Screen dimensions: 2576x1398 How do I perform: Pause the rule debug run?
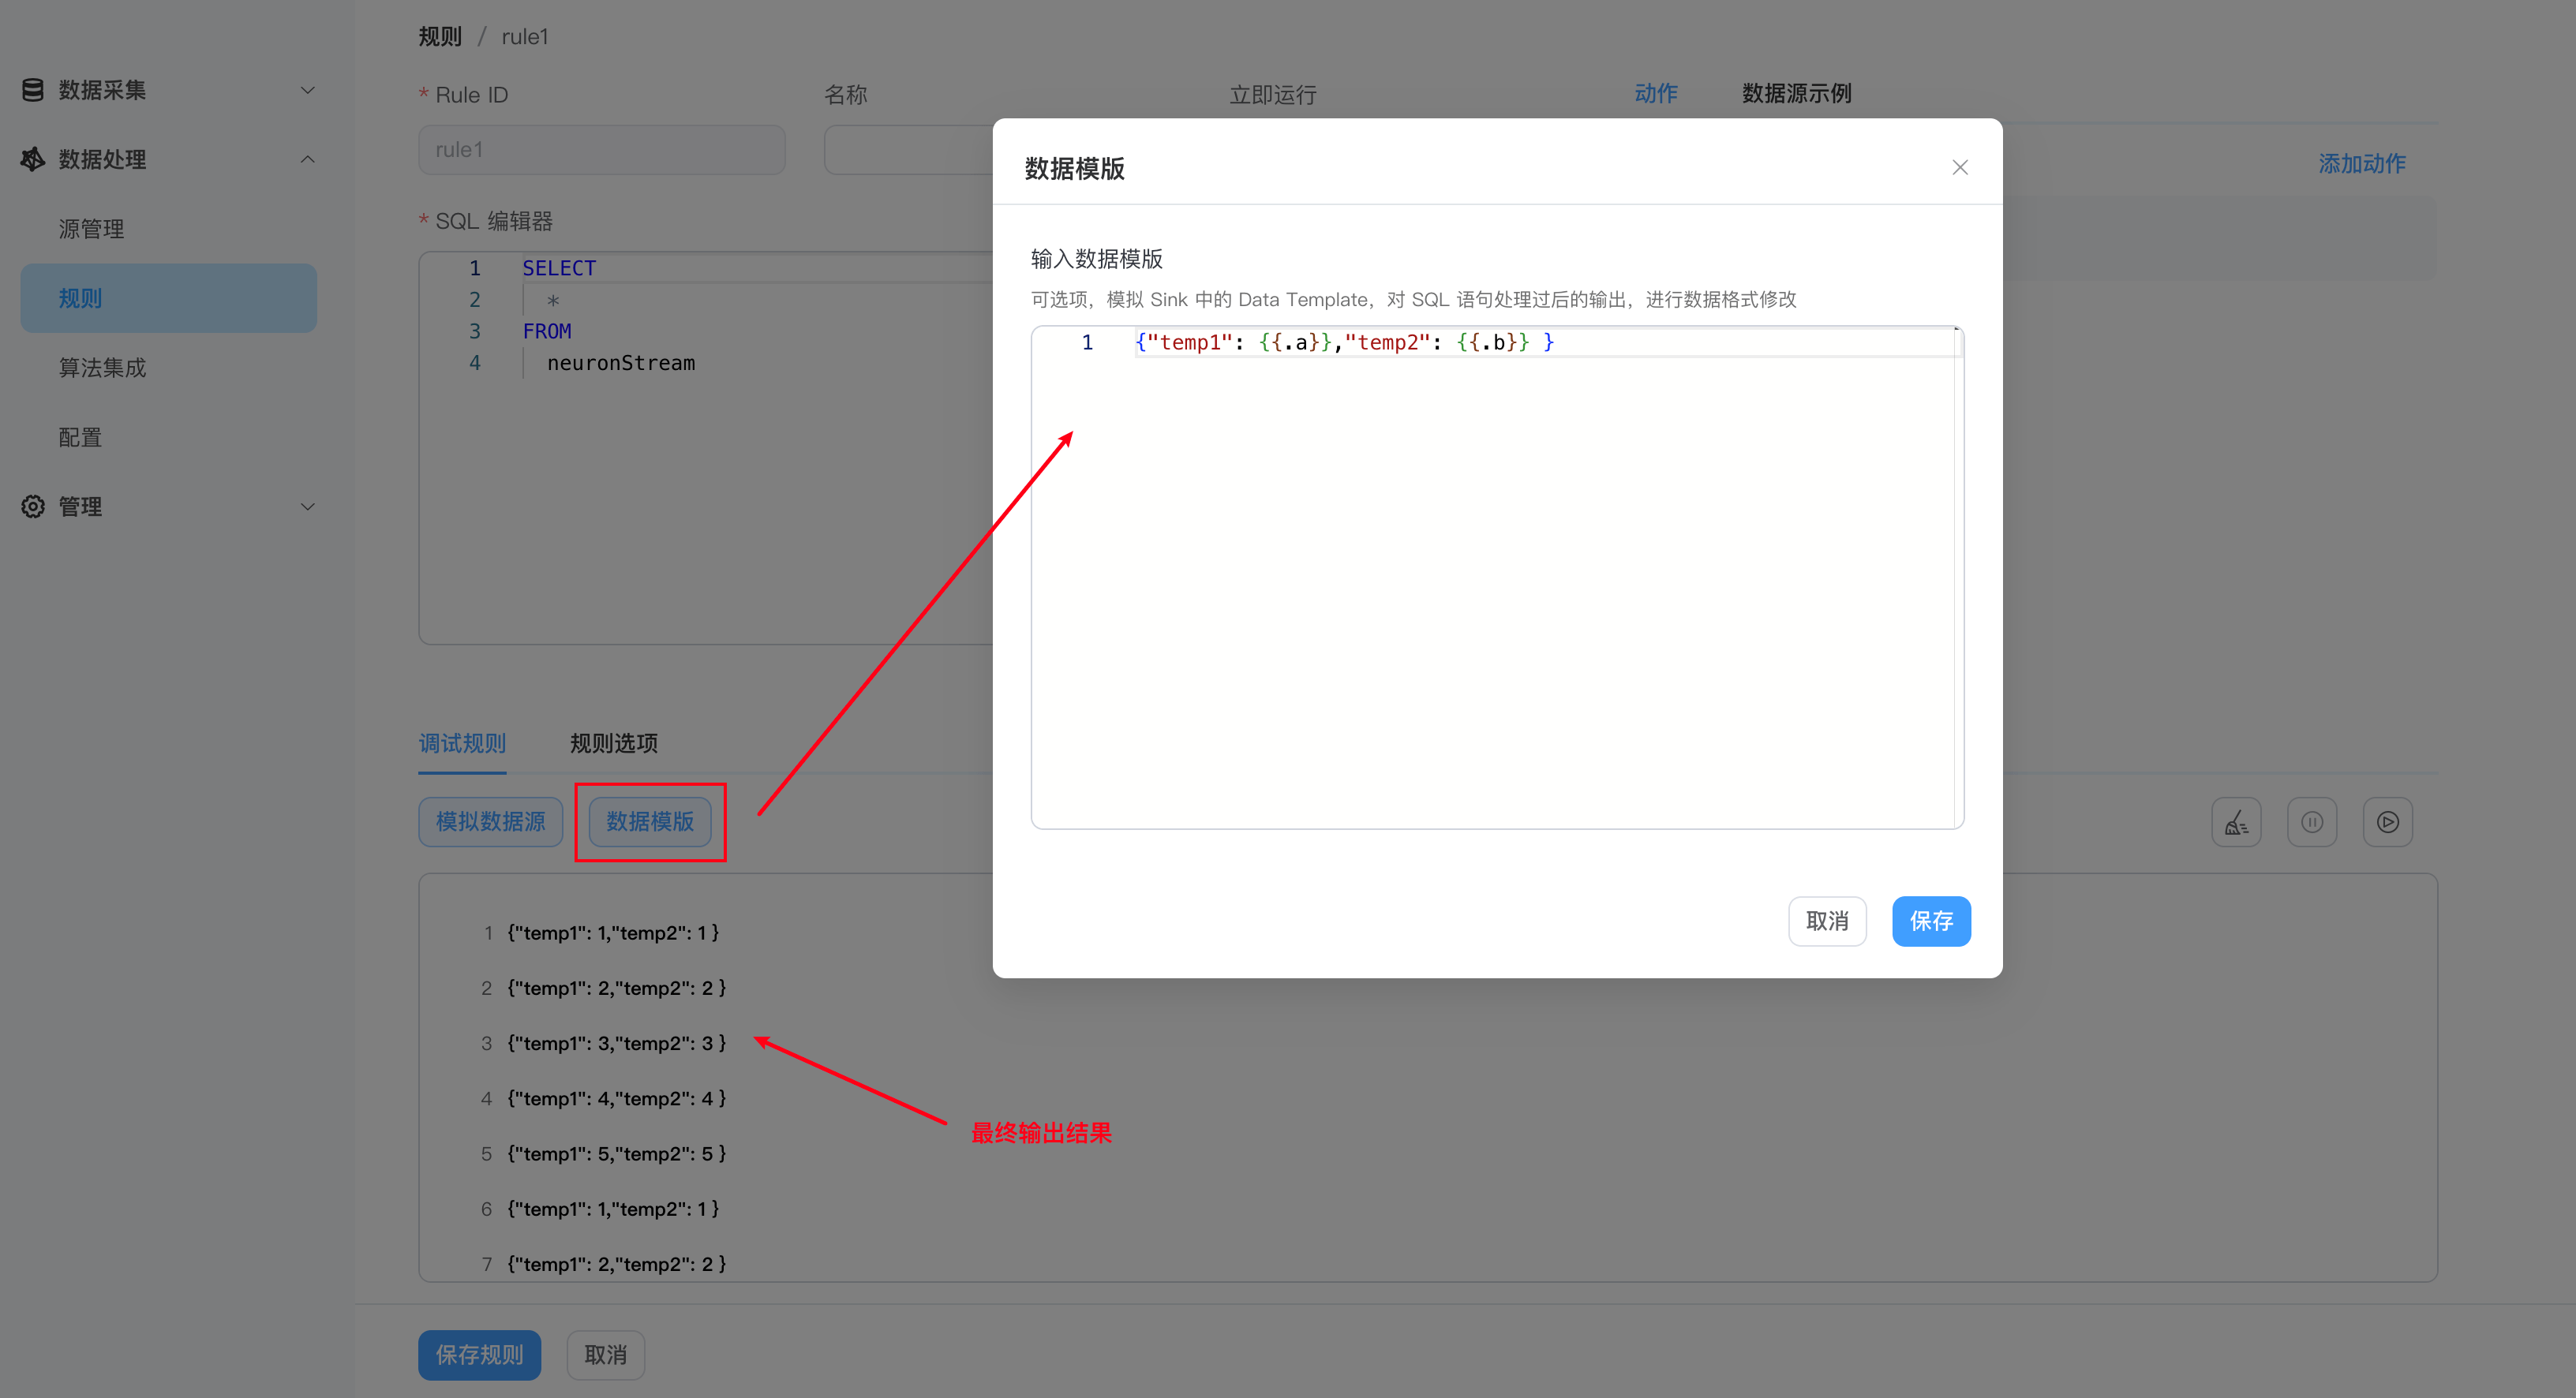(2312, 821)
